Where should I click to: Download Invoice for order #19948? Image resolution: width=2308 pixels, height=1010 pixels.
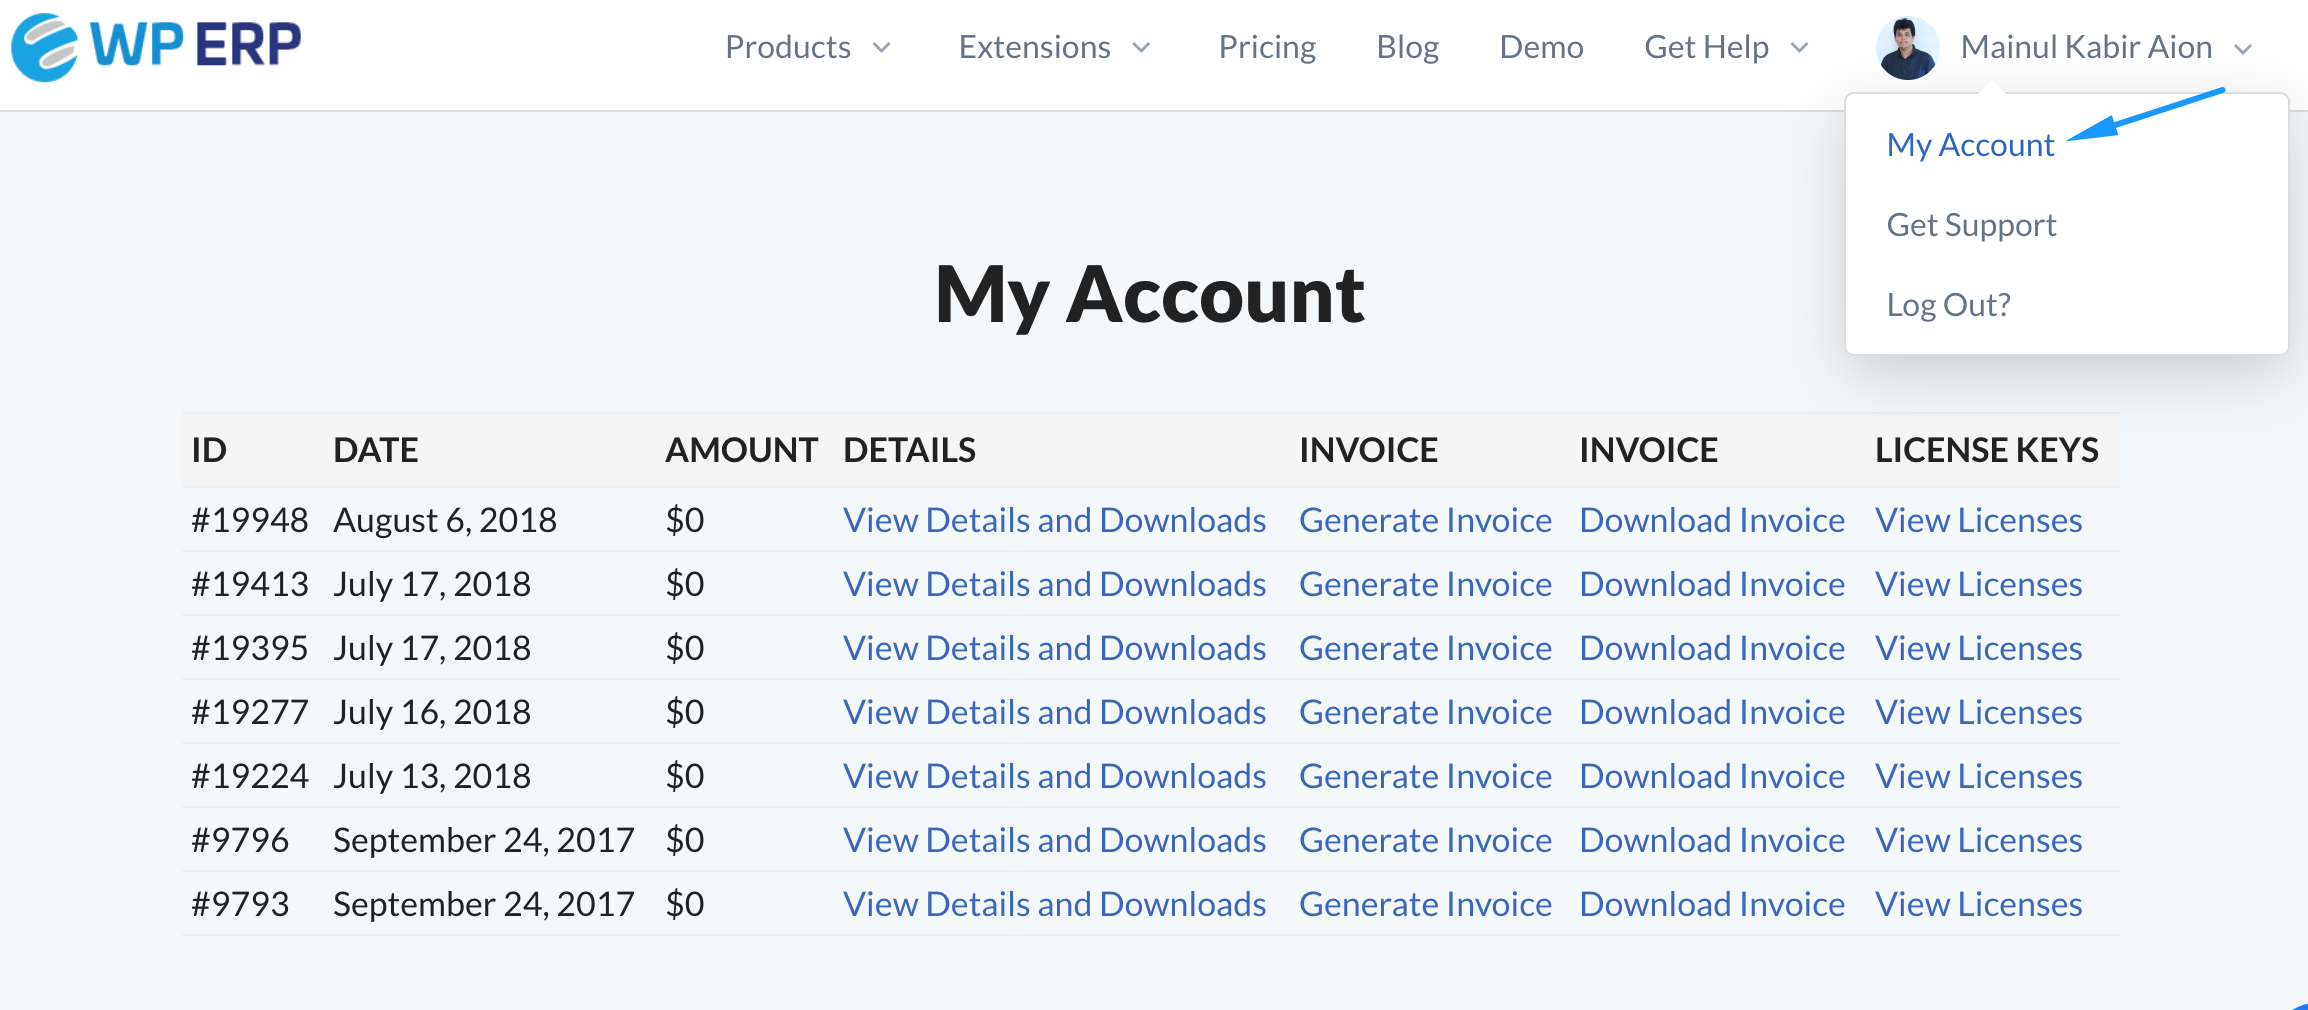(1712, 520)
